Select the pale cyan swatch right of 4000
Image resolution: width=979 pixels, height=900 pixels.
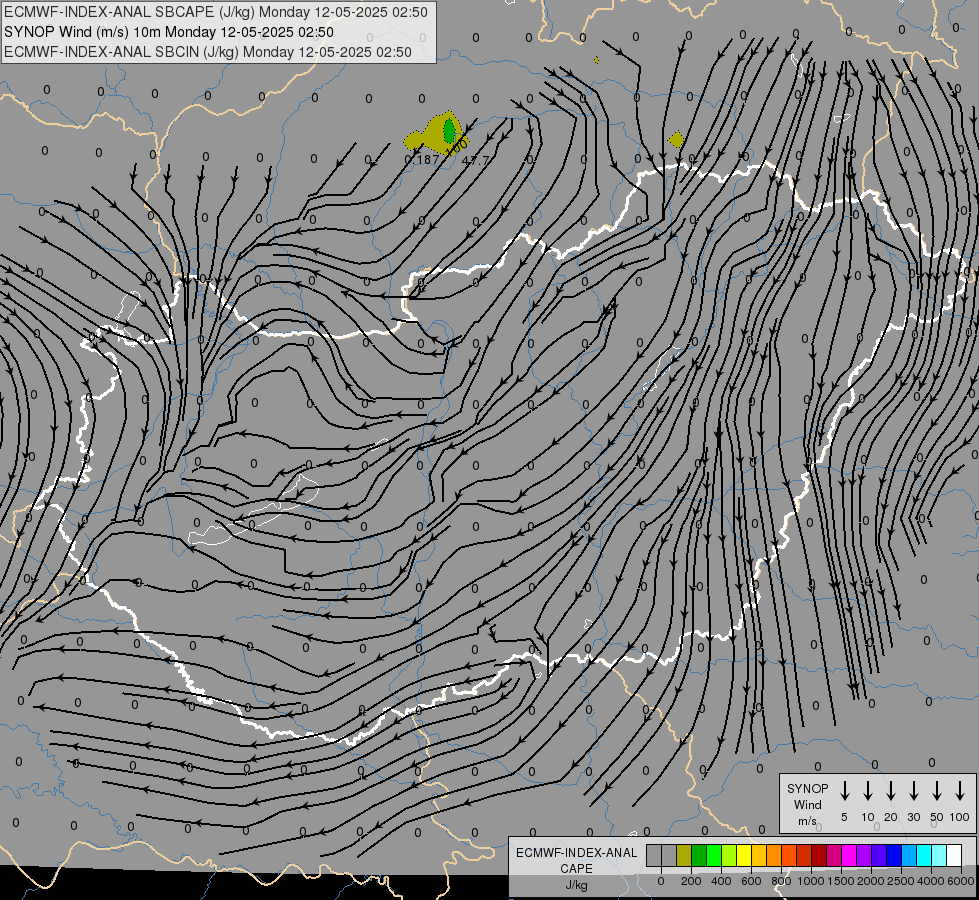938,855
